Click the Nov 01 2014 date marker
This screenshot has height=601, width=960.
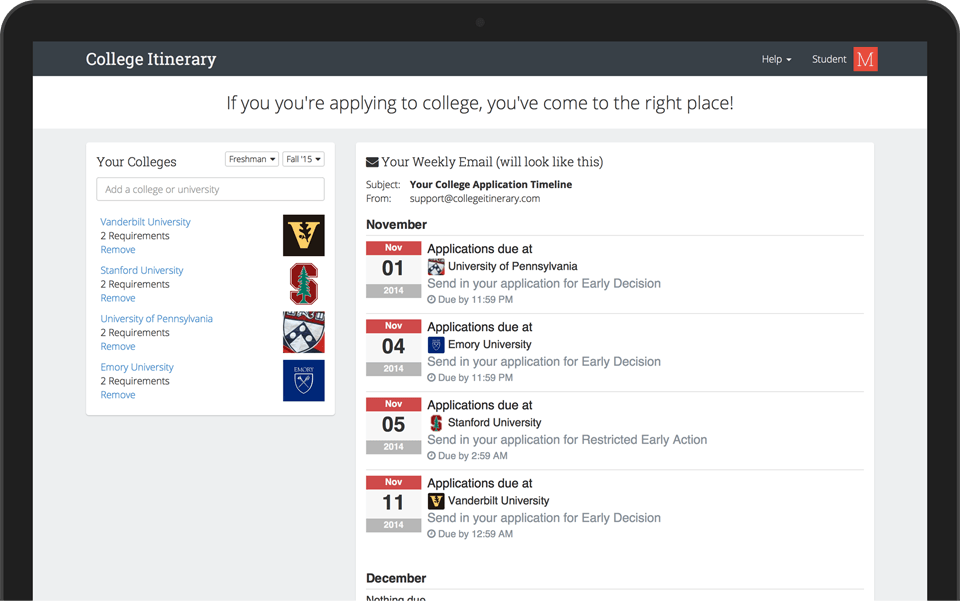393,269
